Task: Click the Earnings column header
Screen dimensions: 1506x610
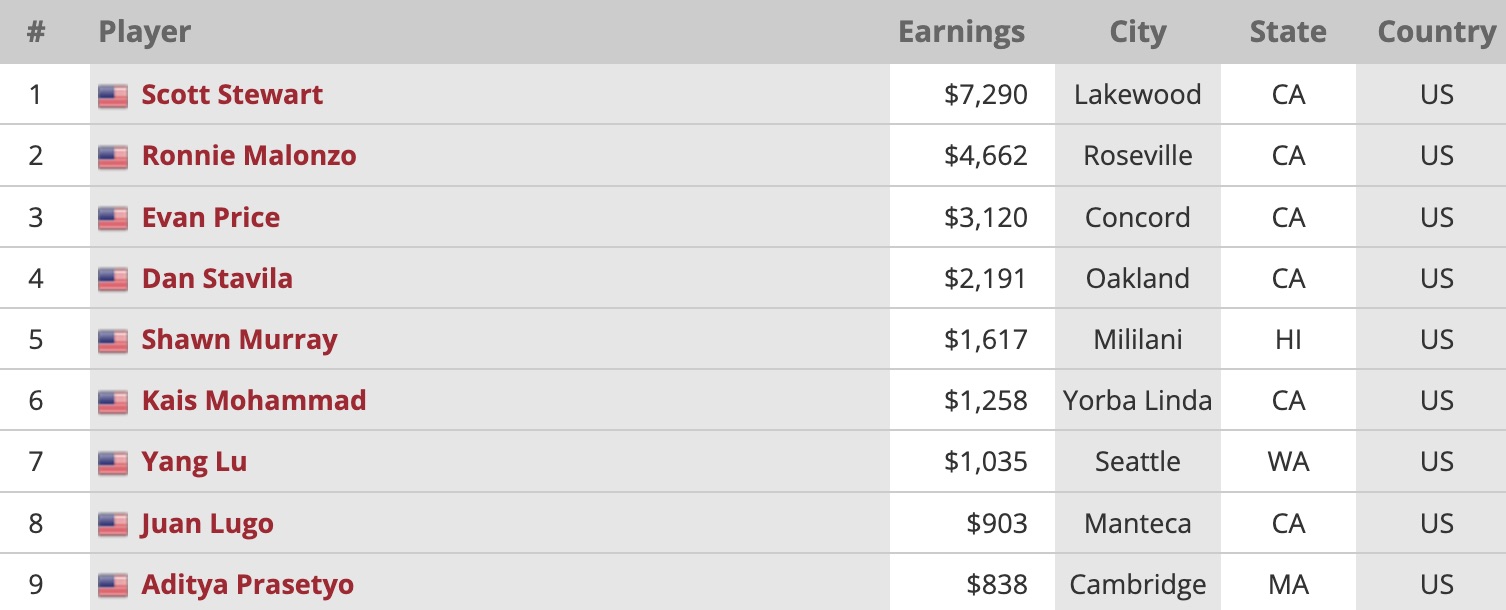Action: click(961, 32)
